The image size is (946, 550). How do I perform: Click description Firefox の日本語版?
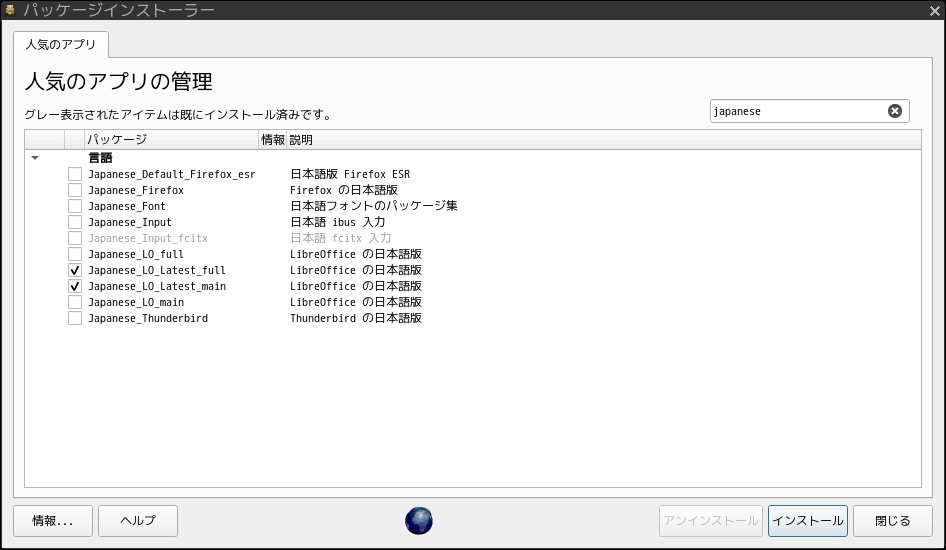click(x=344, y=190)
